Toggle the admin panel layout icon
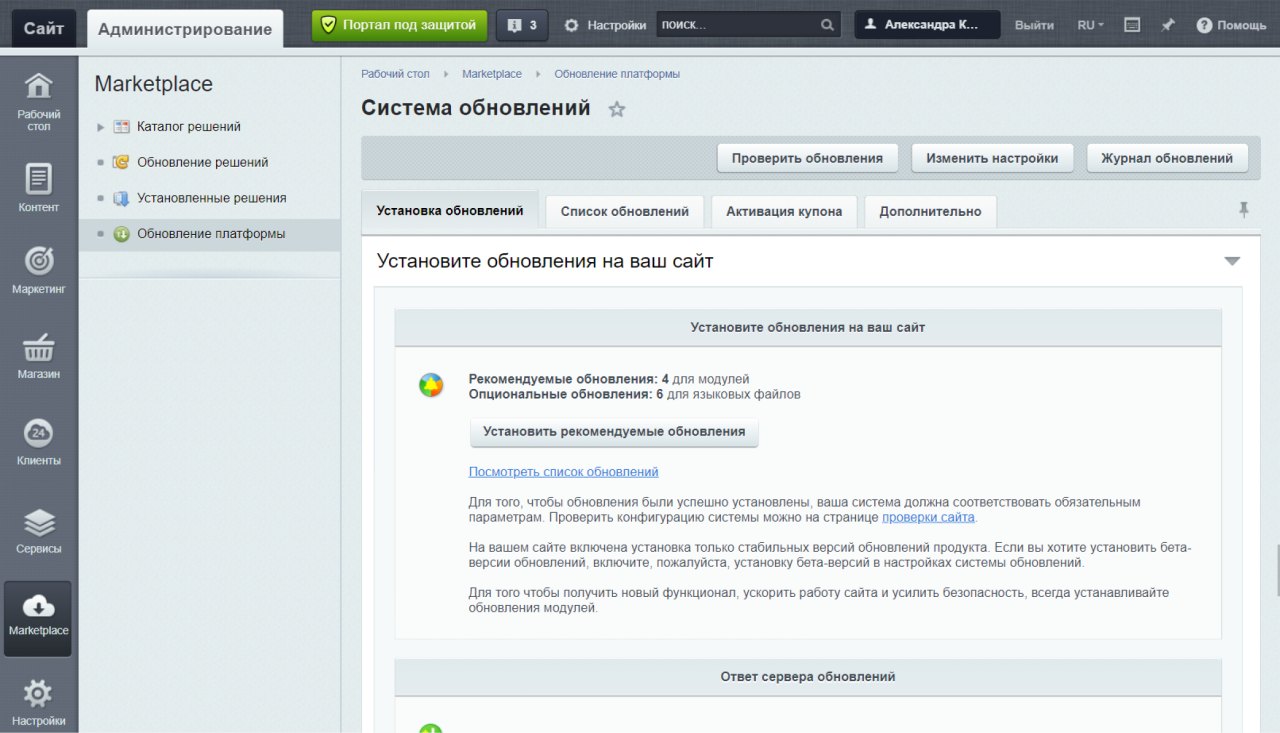1280x733 pixels. tap(1132, 25)
